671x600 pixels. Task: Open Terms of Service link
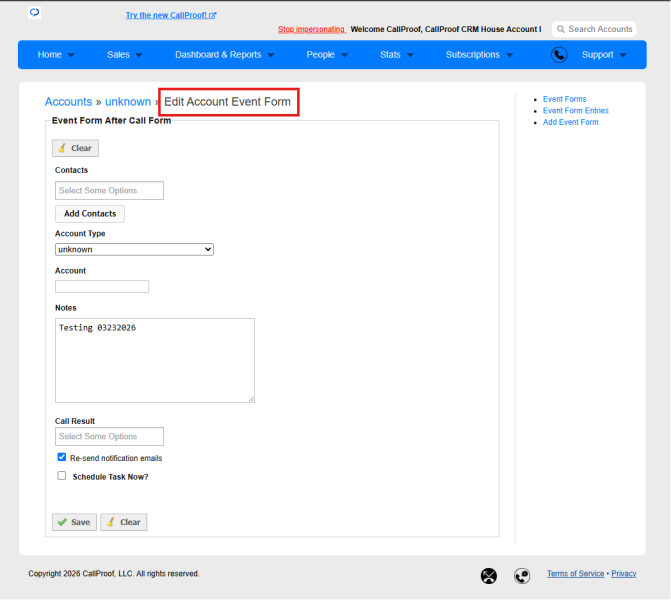575,573
